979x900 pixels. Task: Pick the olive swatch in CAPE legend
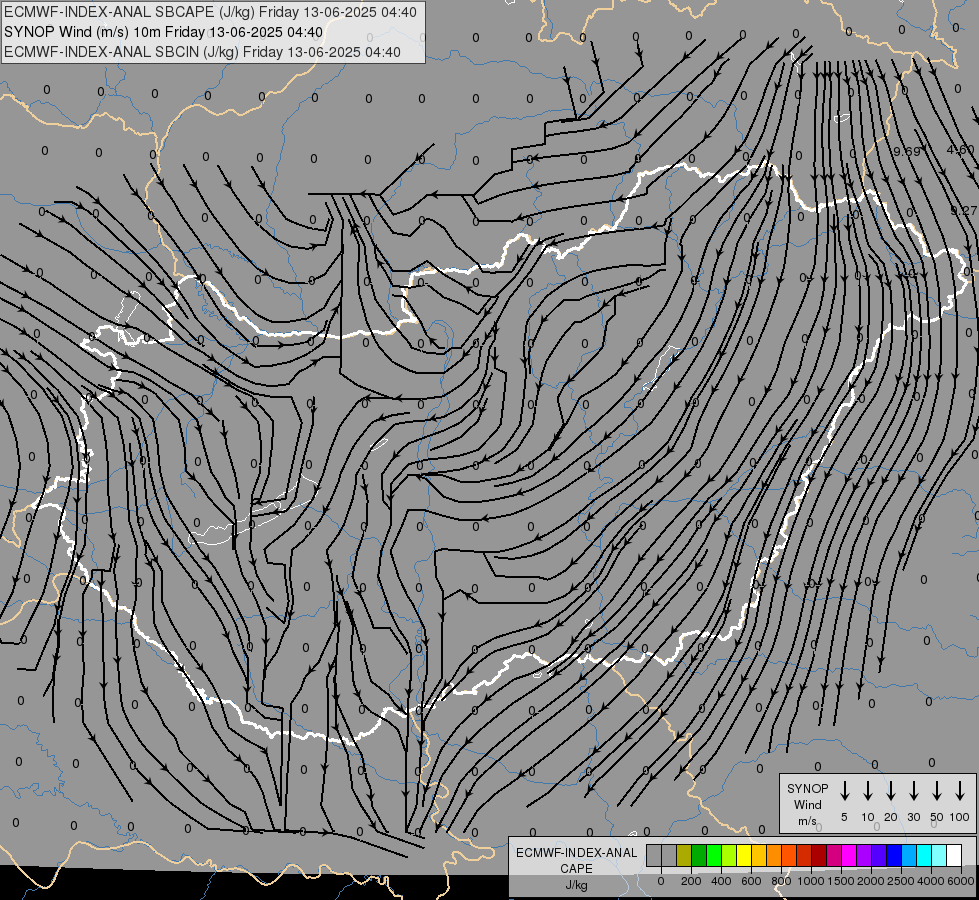click(x=684, y=855)
